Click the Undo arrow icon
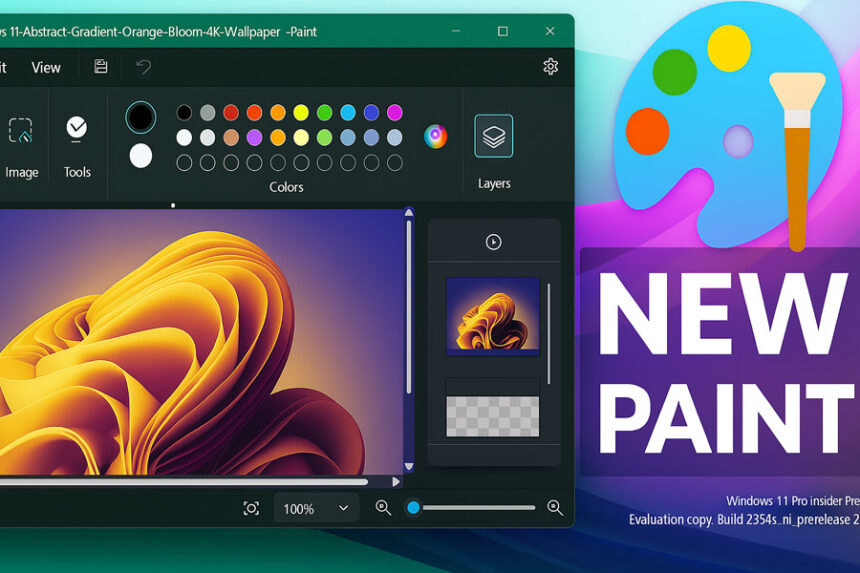 tap(144, 67)
